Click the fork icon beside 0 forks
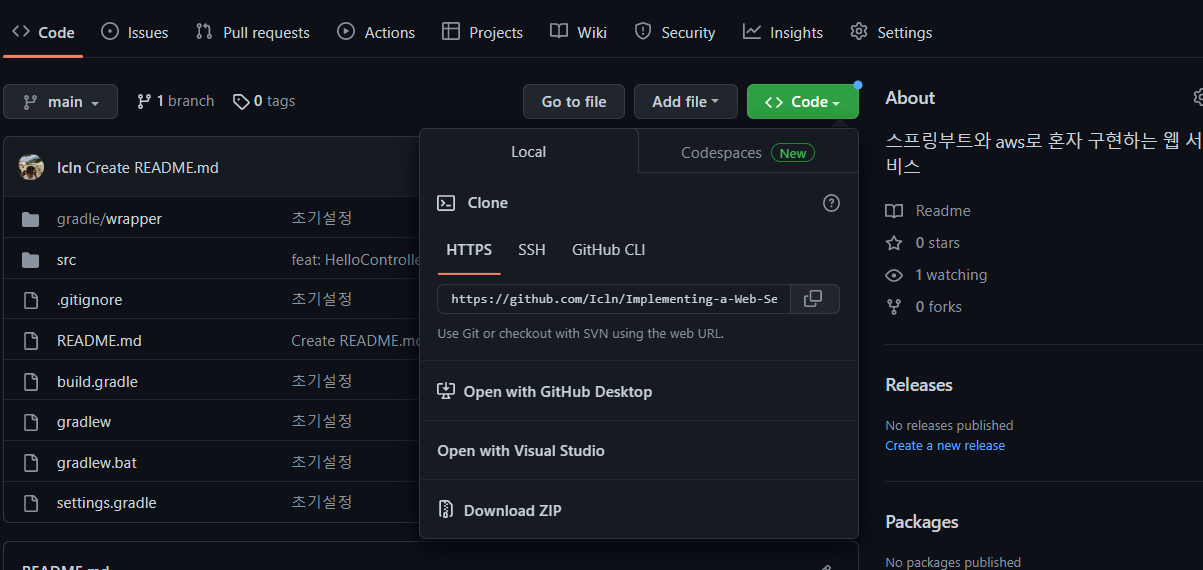The image size is (1203, 570). pyautogui.click(x=894, y=307)
